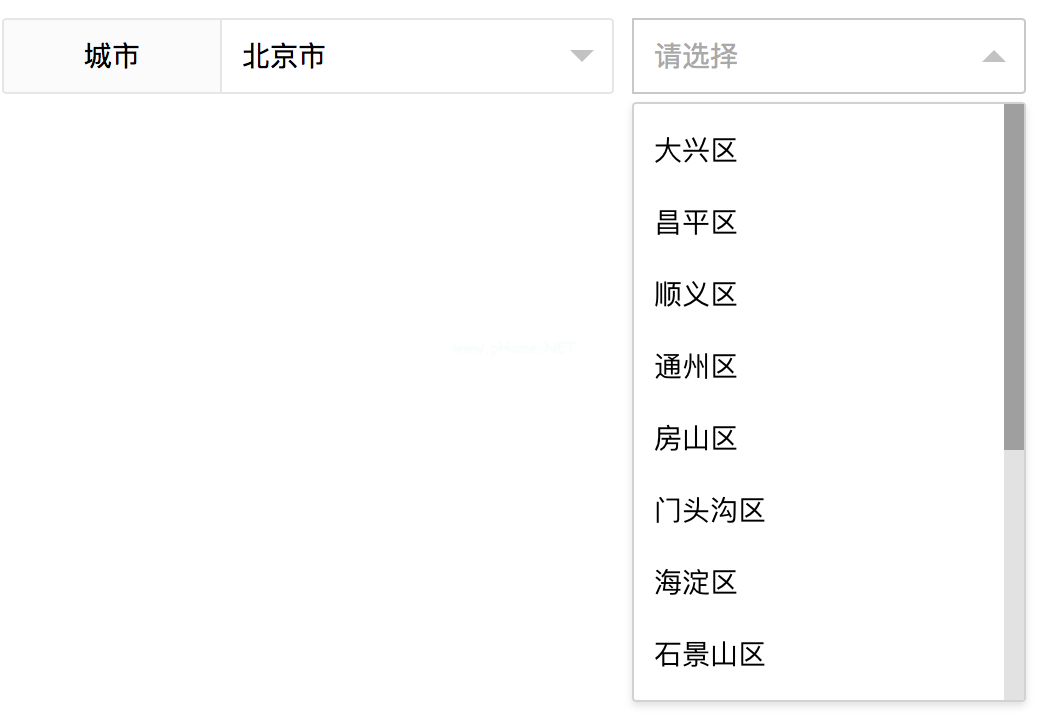Choose 昌平区 in the dropdown list
Screen dimensions: 1038x714
[696, 223]
